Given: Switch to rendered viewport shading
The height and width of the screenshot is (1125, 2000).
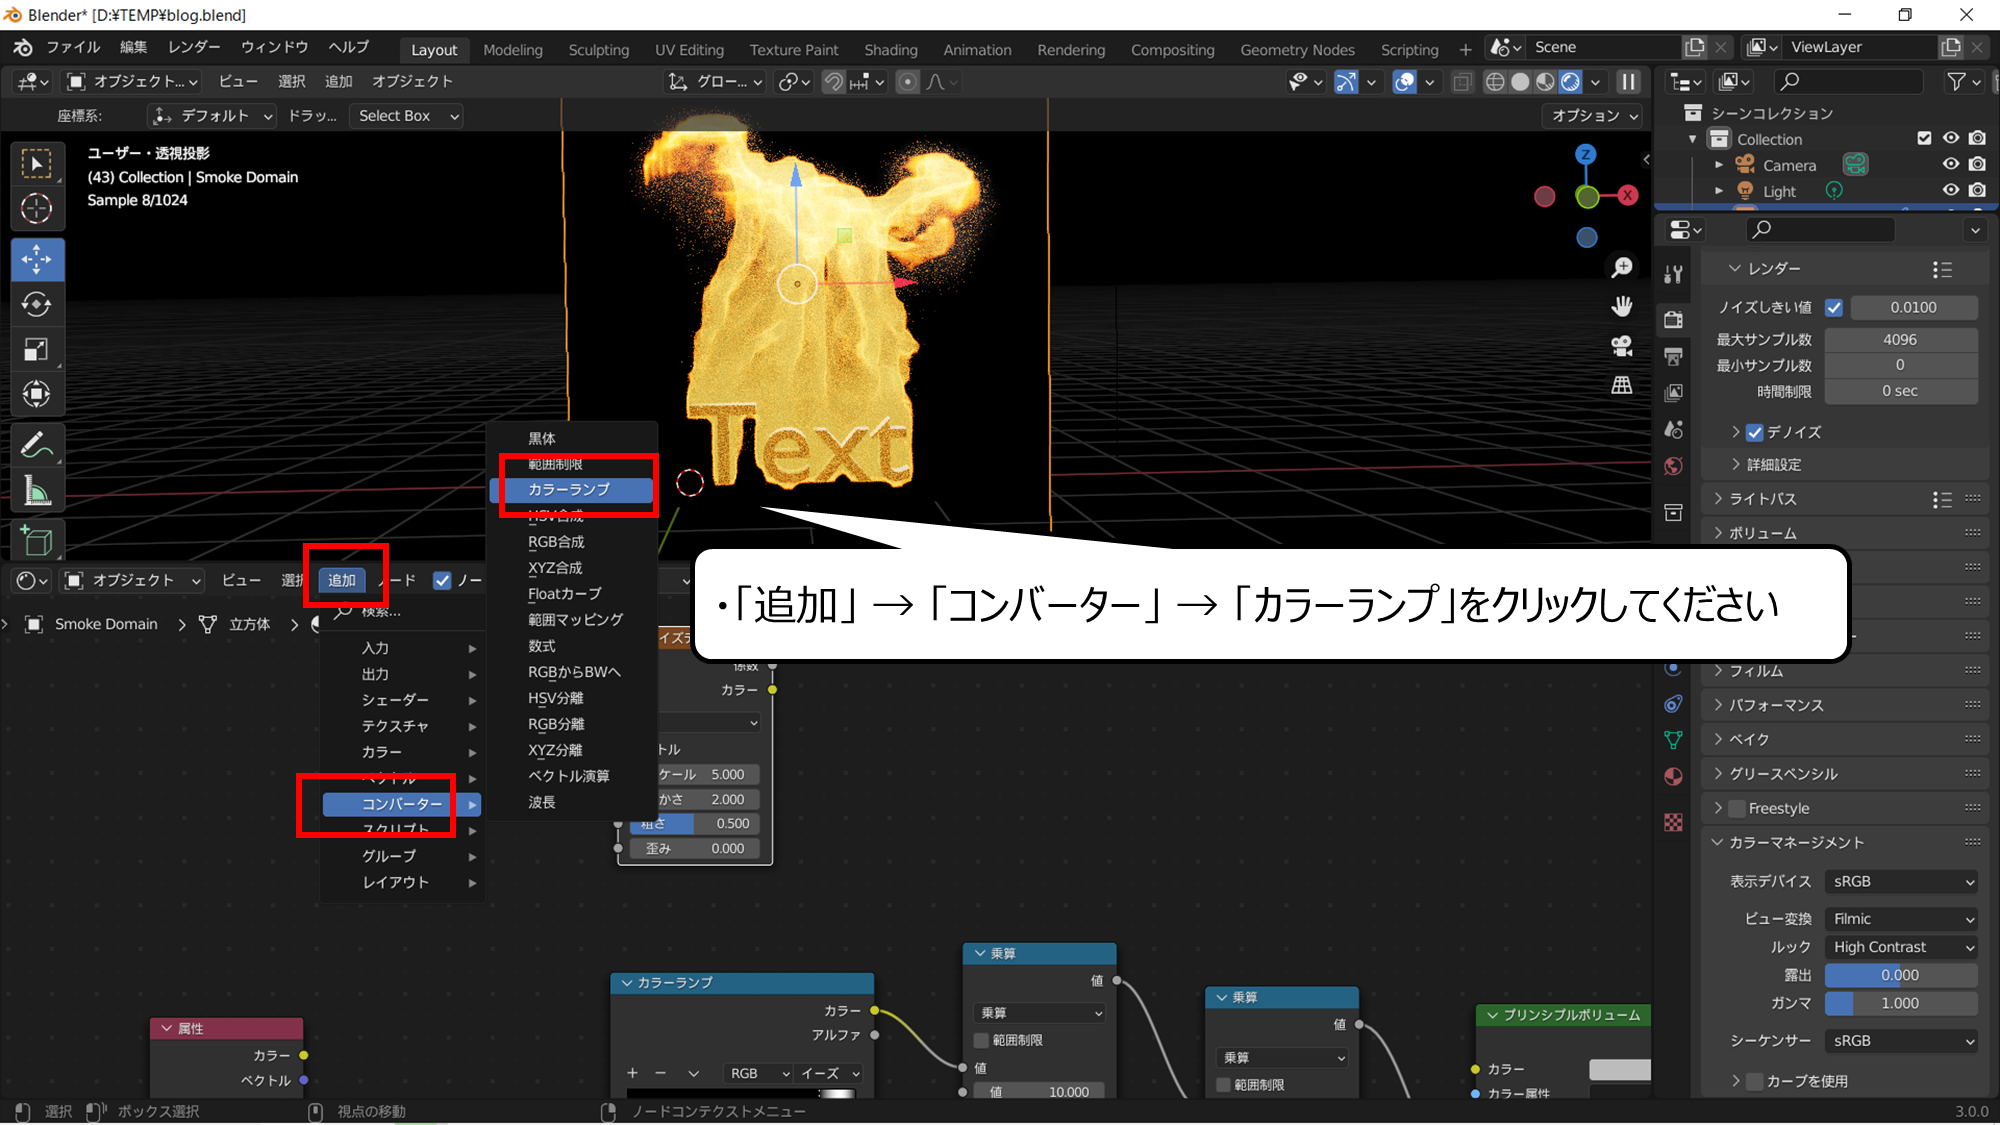Looking at the screenshot, I should (x=1571, y=82).
